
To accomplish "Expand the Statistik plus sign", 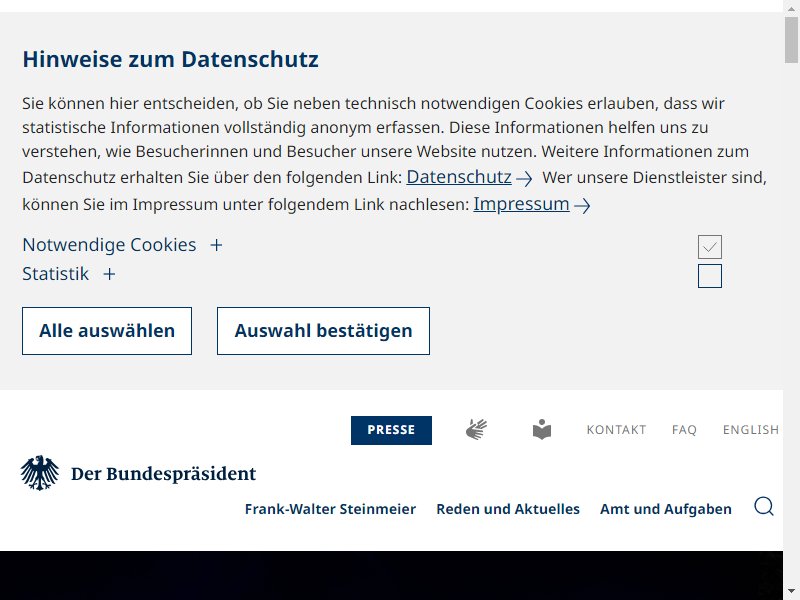I will [x=109, y=274].
